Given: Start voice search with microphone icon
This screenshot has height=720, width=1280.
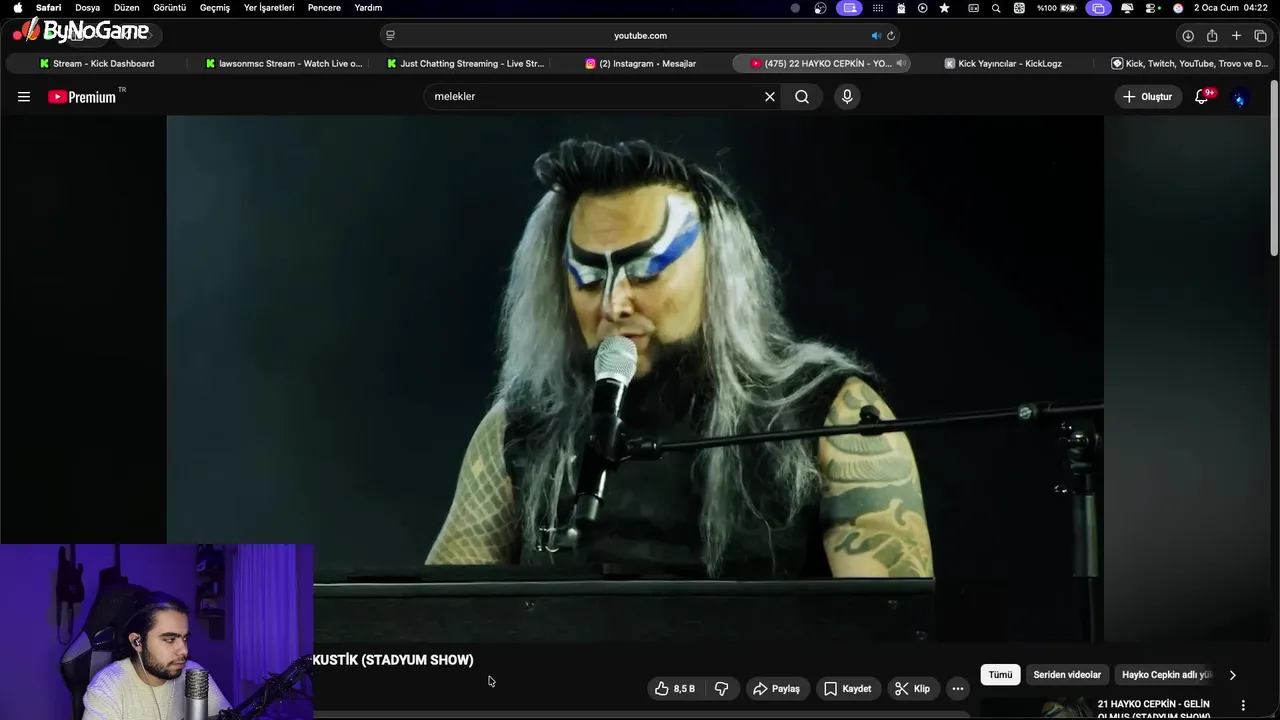Looking at the screenshot, I should 847,97.
